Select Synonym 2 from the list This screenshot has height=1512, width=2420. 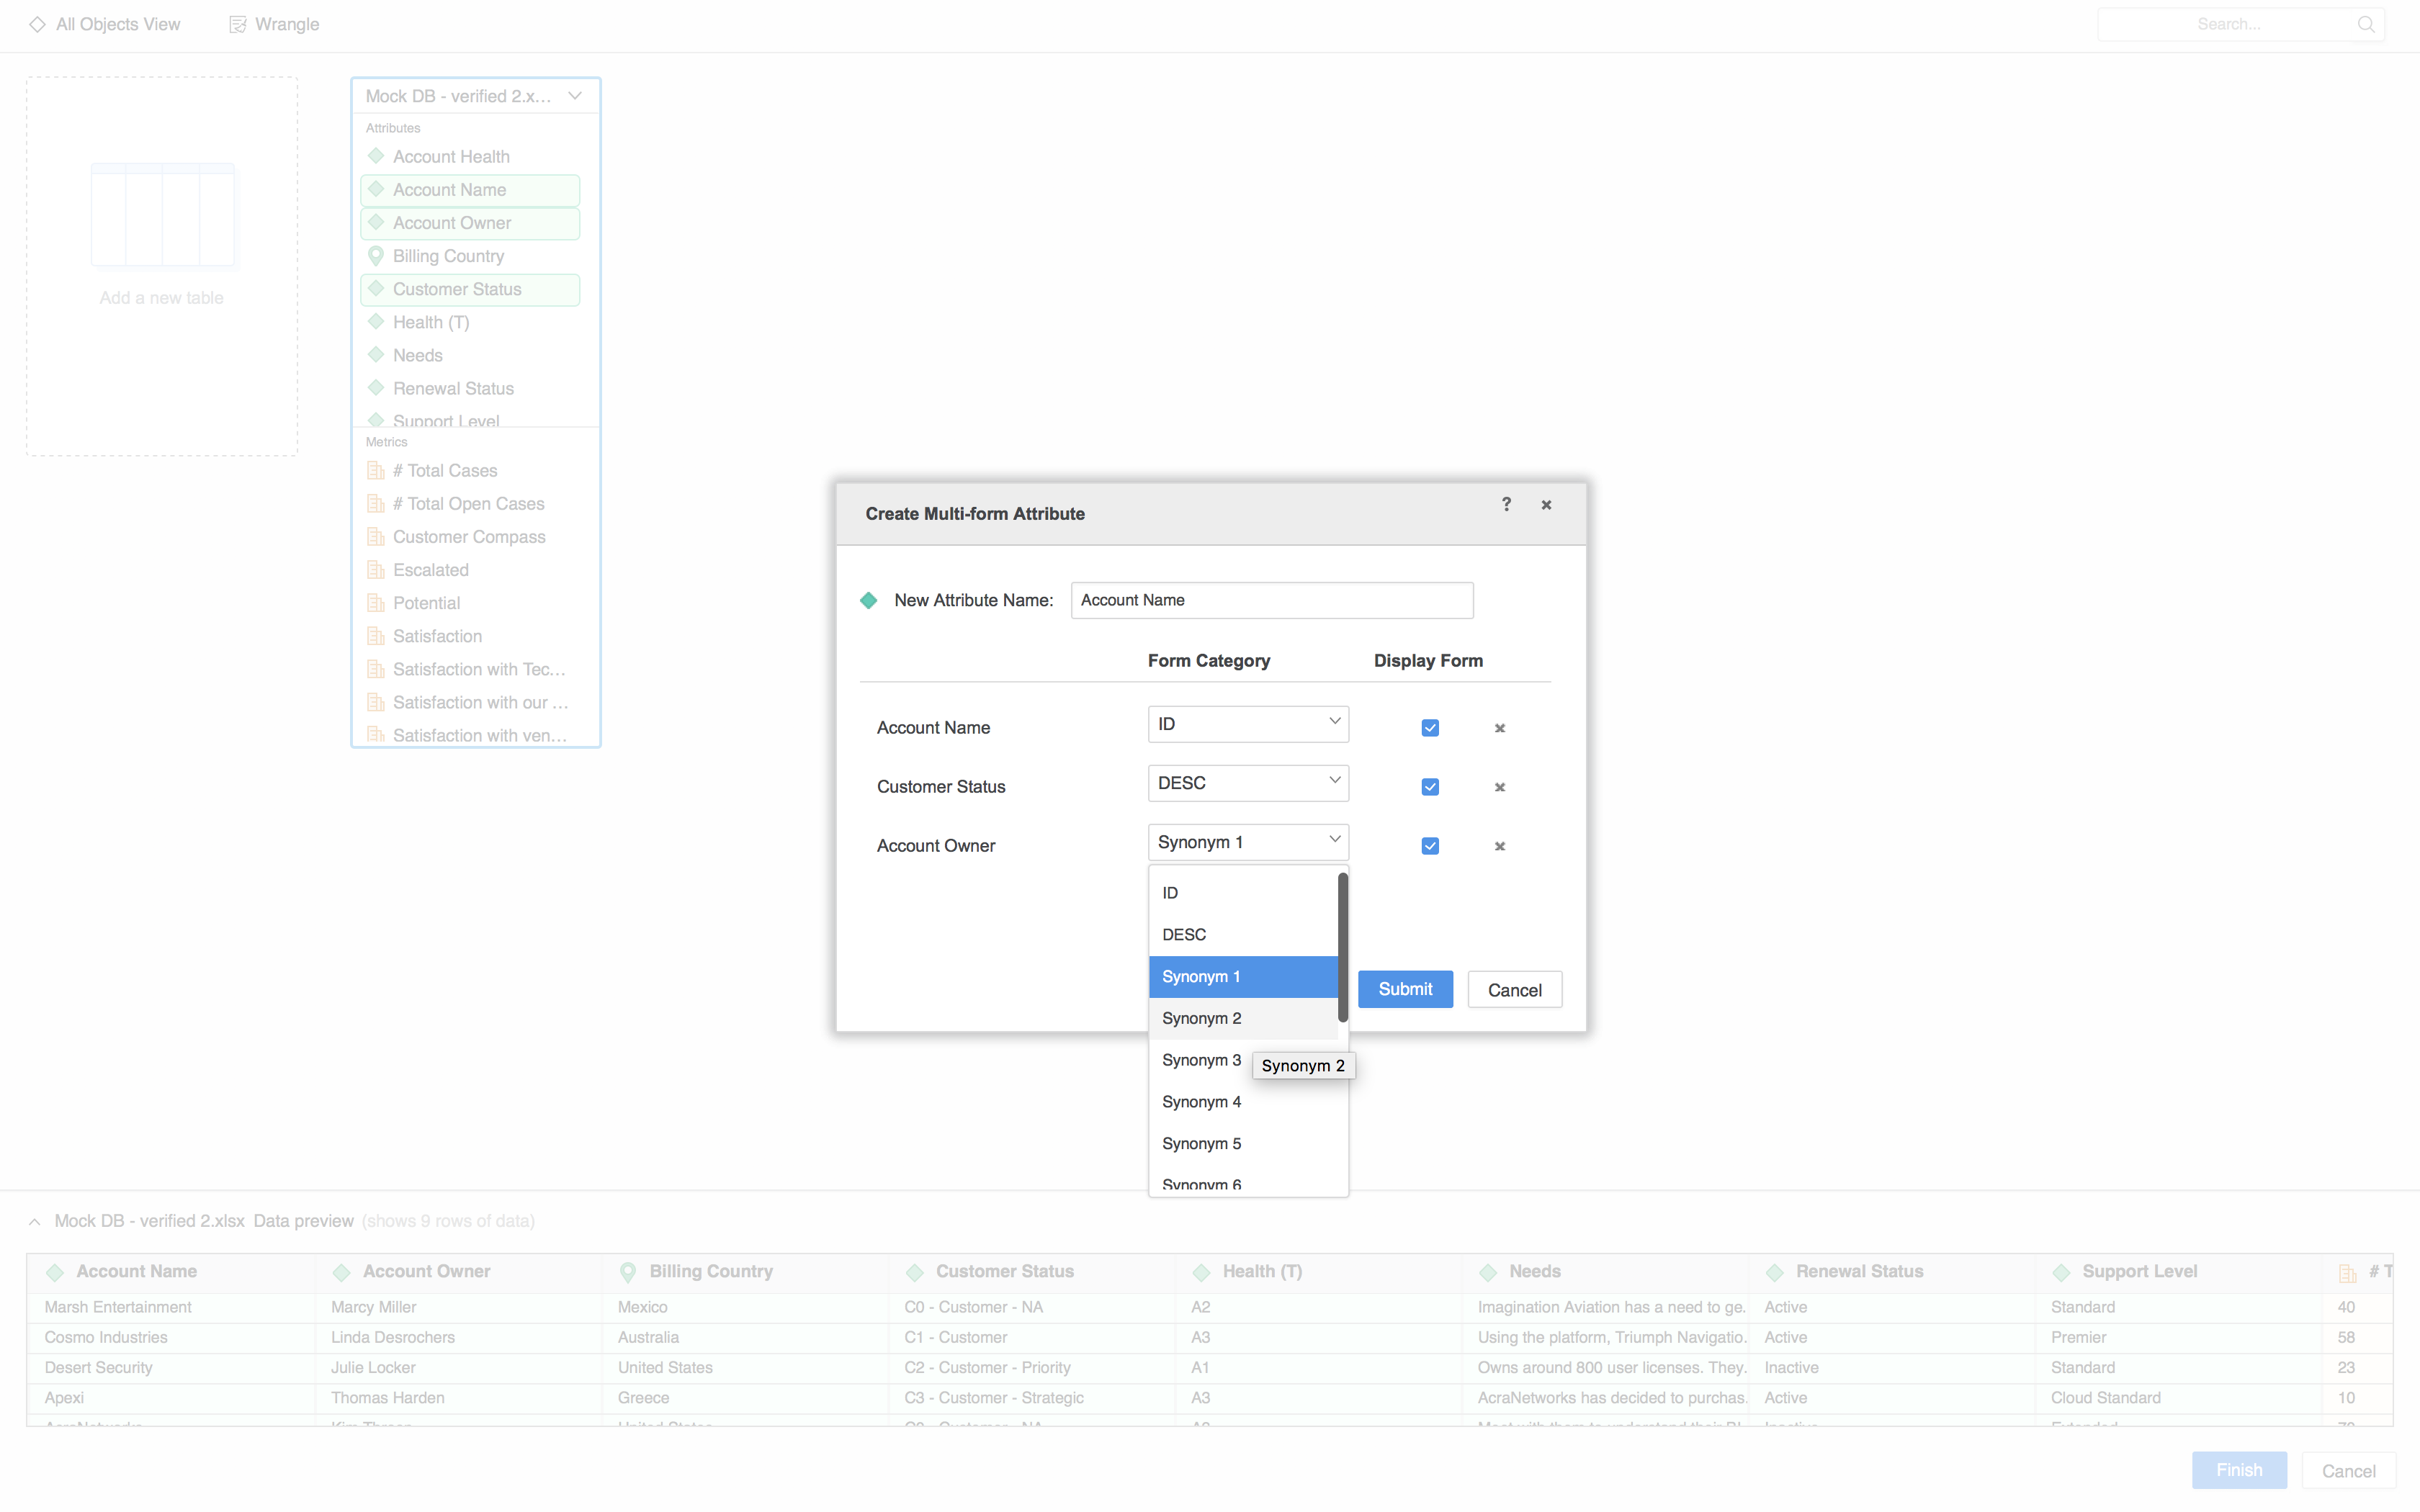pos(1201,1018)
